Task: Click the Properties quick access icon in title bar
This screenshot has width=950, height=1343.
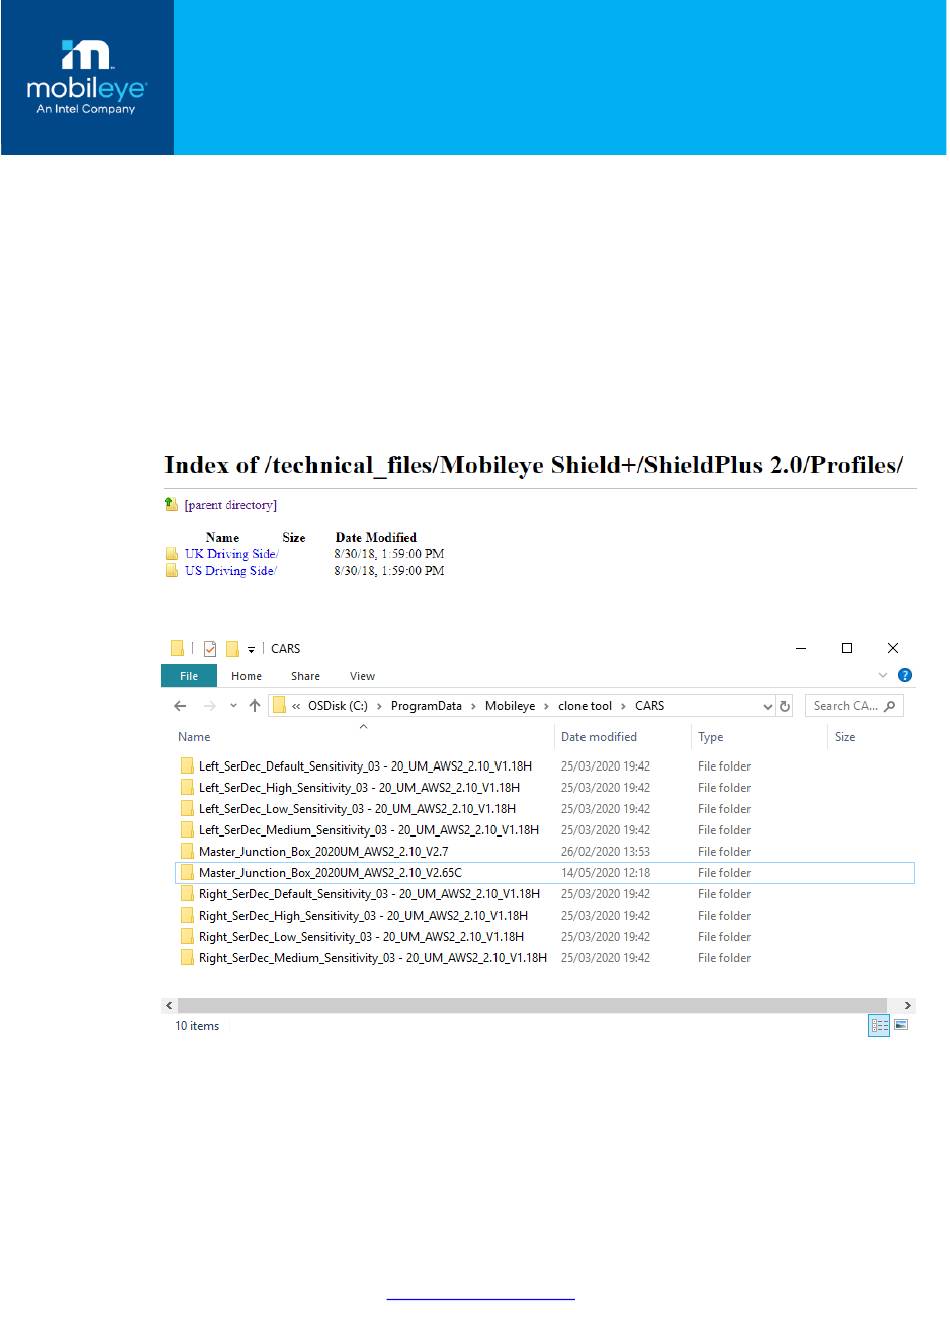Action: tap(210, 649)
